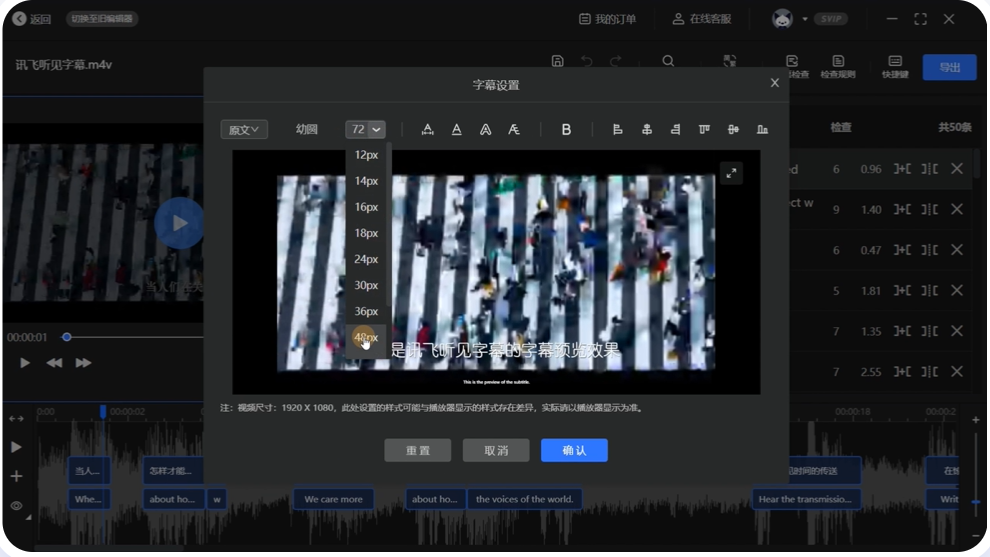Click the text underline color icon
This screenshot has height=557, width=990.
pos(456,129)
